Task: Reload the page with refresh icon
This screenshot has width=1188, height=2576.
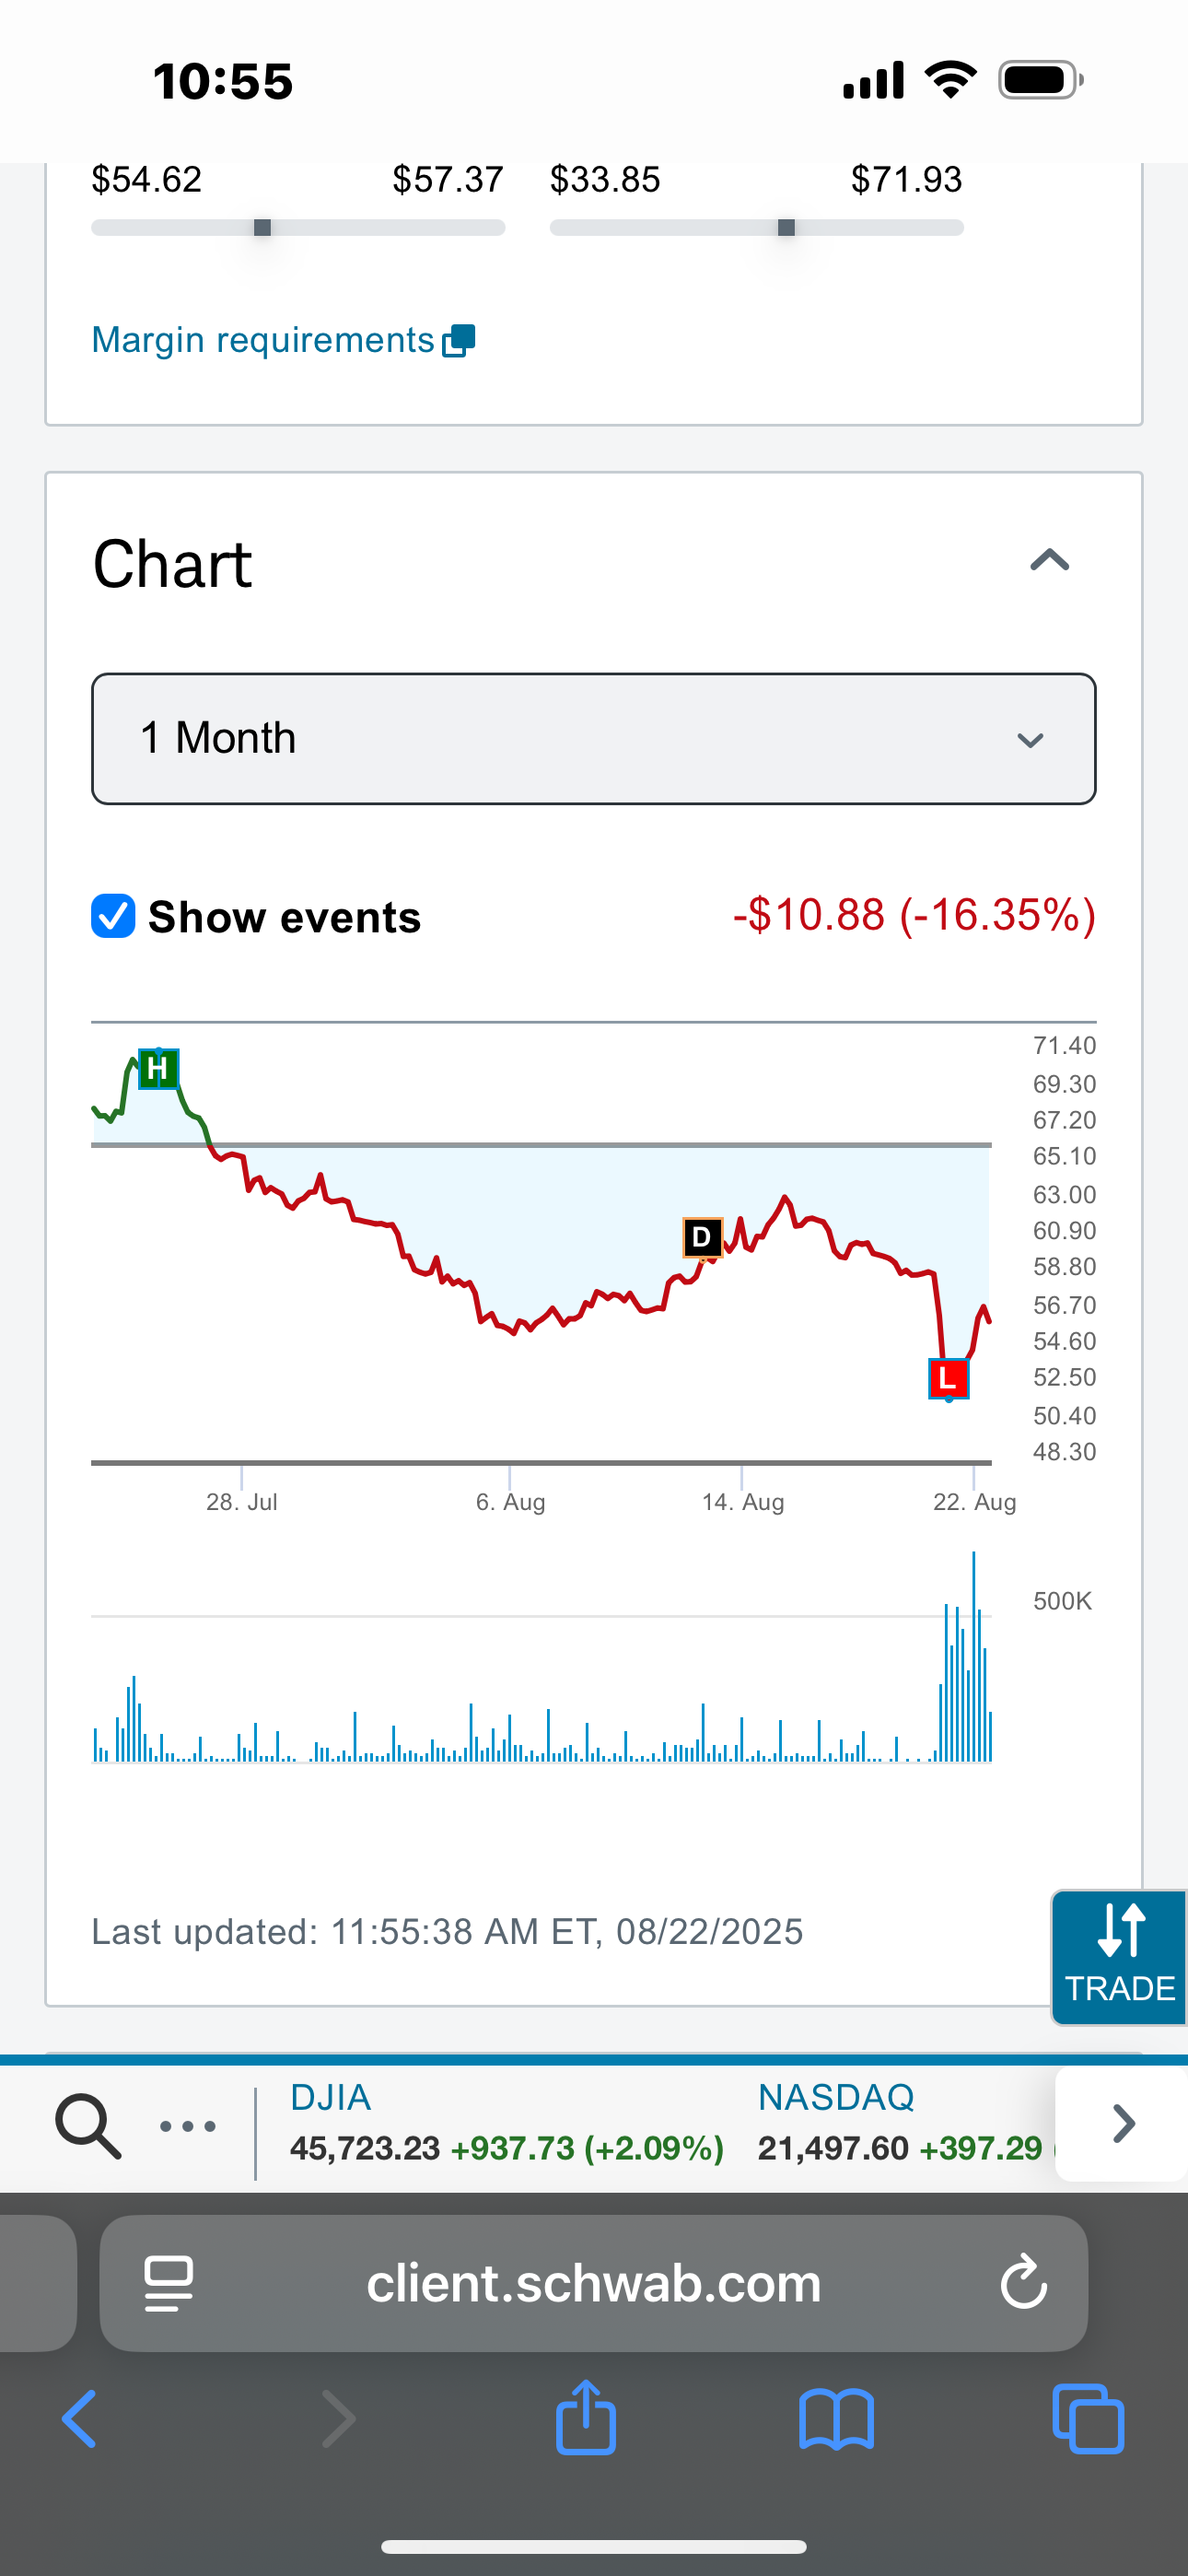Action: (x=1023, y=2282)
